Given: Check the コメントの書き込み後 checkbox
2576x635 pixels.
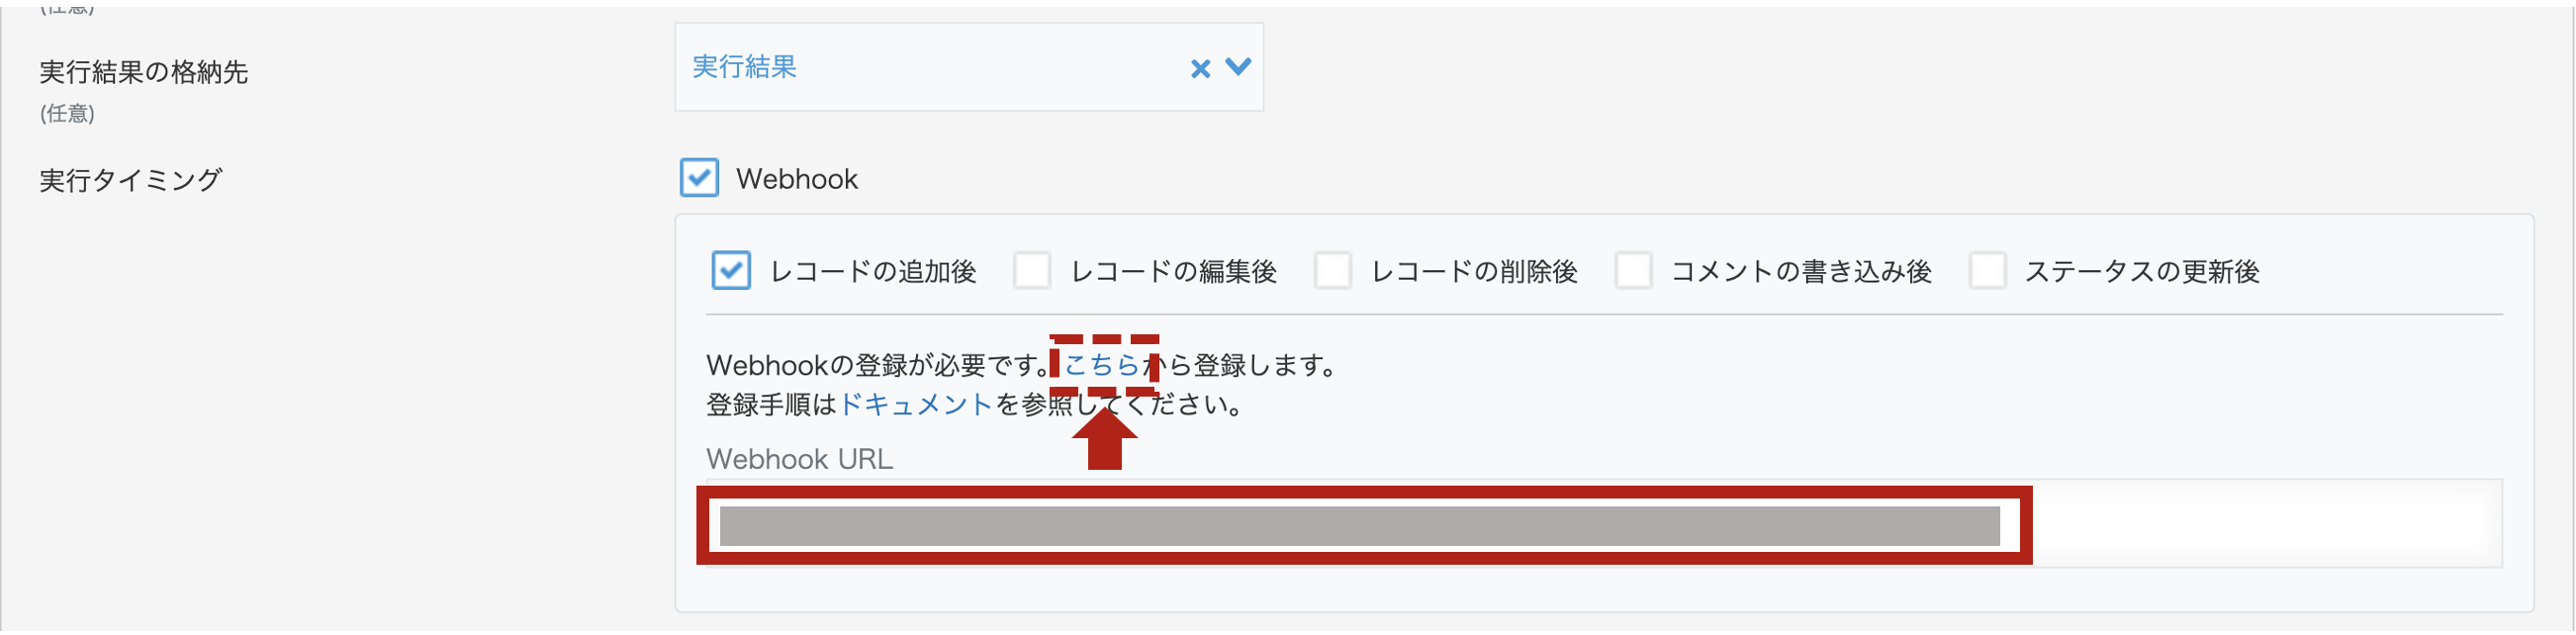Looking at the screenshot, I should [1634, 271].
